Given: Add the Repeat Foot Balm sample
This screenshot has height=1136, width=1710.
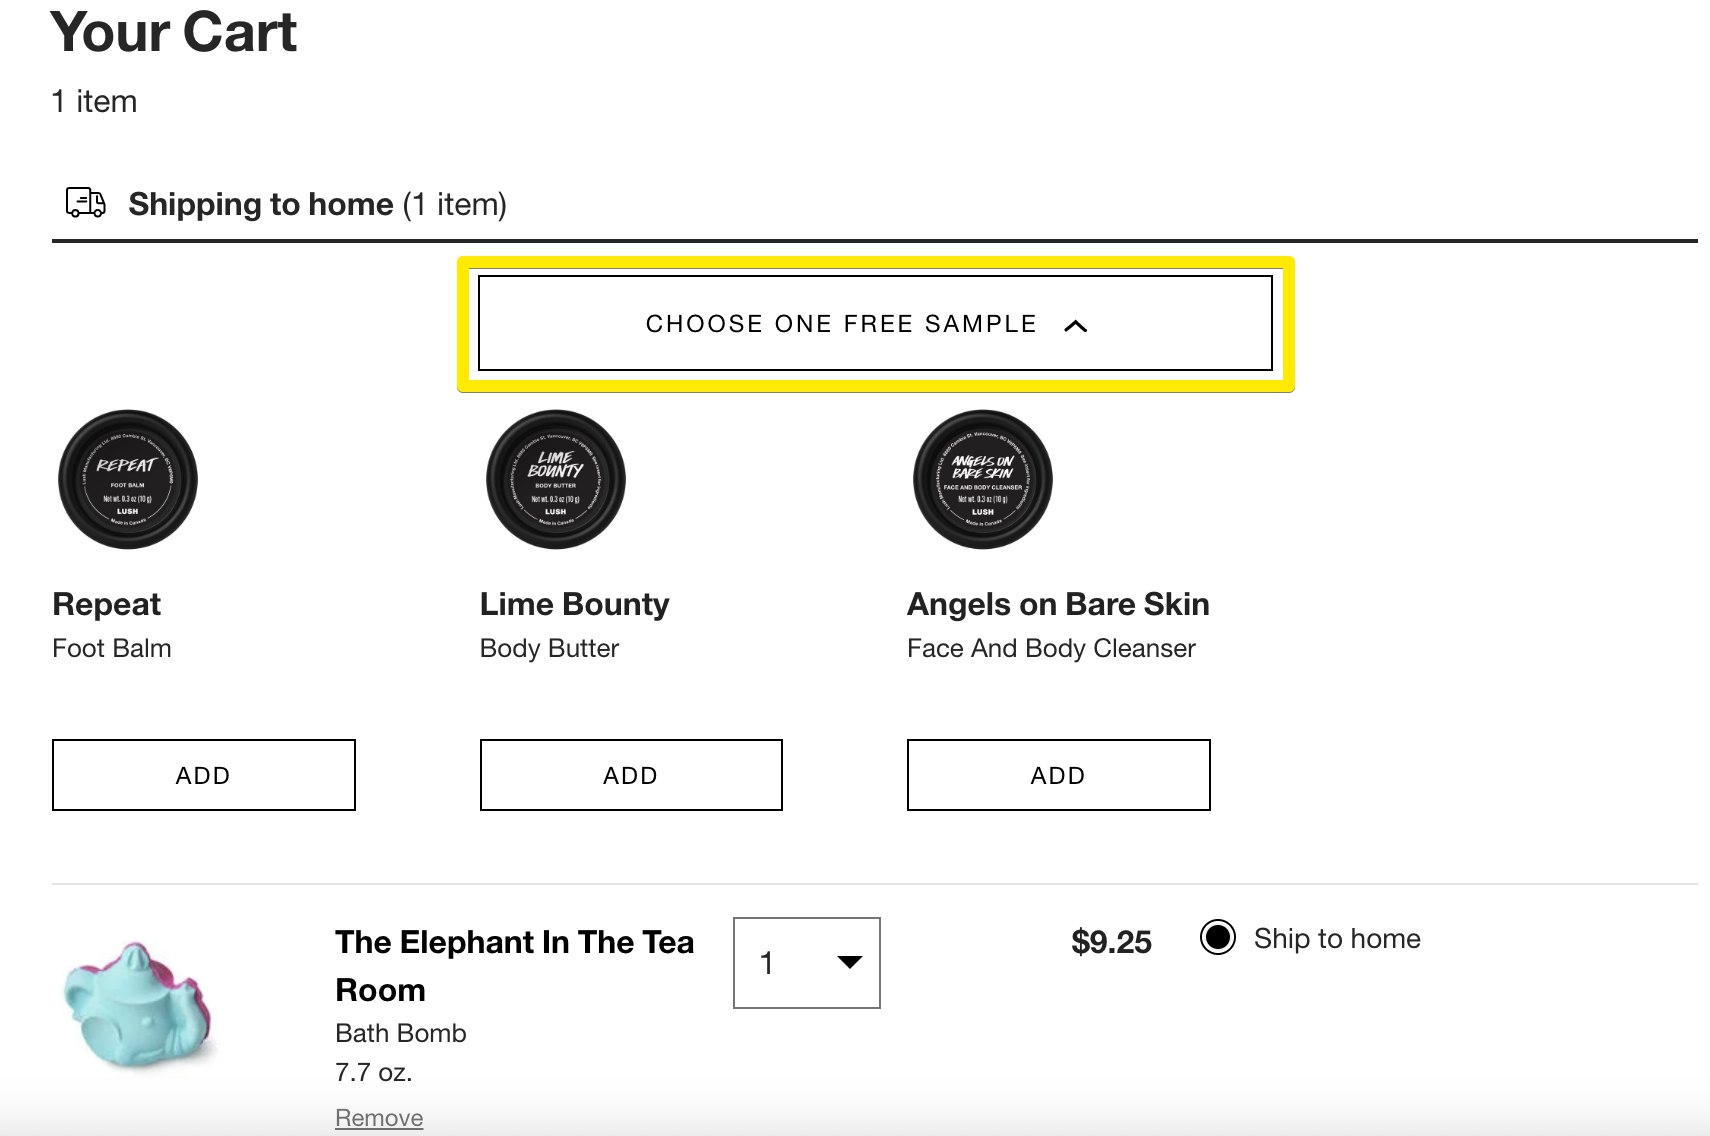Looking at the screenshot, I should pos(204,775).
